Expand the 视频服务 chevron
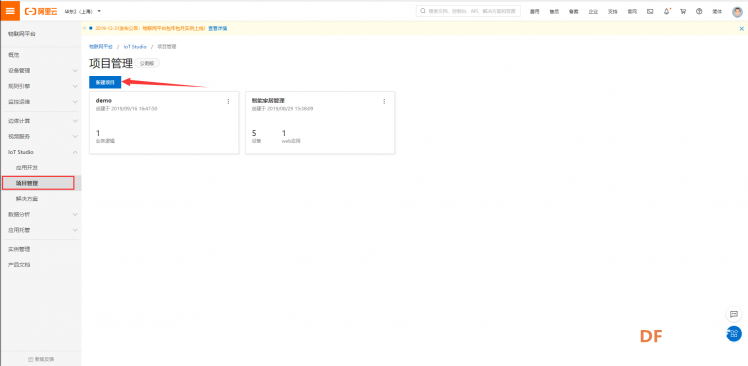Image resolution: width=748 pixels, height=366 pixels. [75, 136]
